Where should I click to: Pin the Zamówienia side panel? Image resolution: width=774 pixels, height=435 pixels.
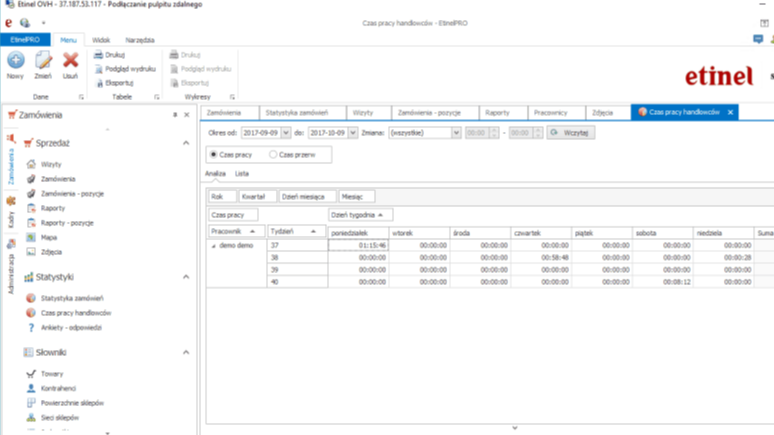[x=175, y=115]
